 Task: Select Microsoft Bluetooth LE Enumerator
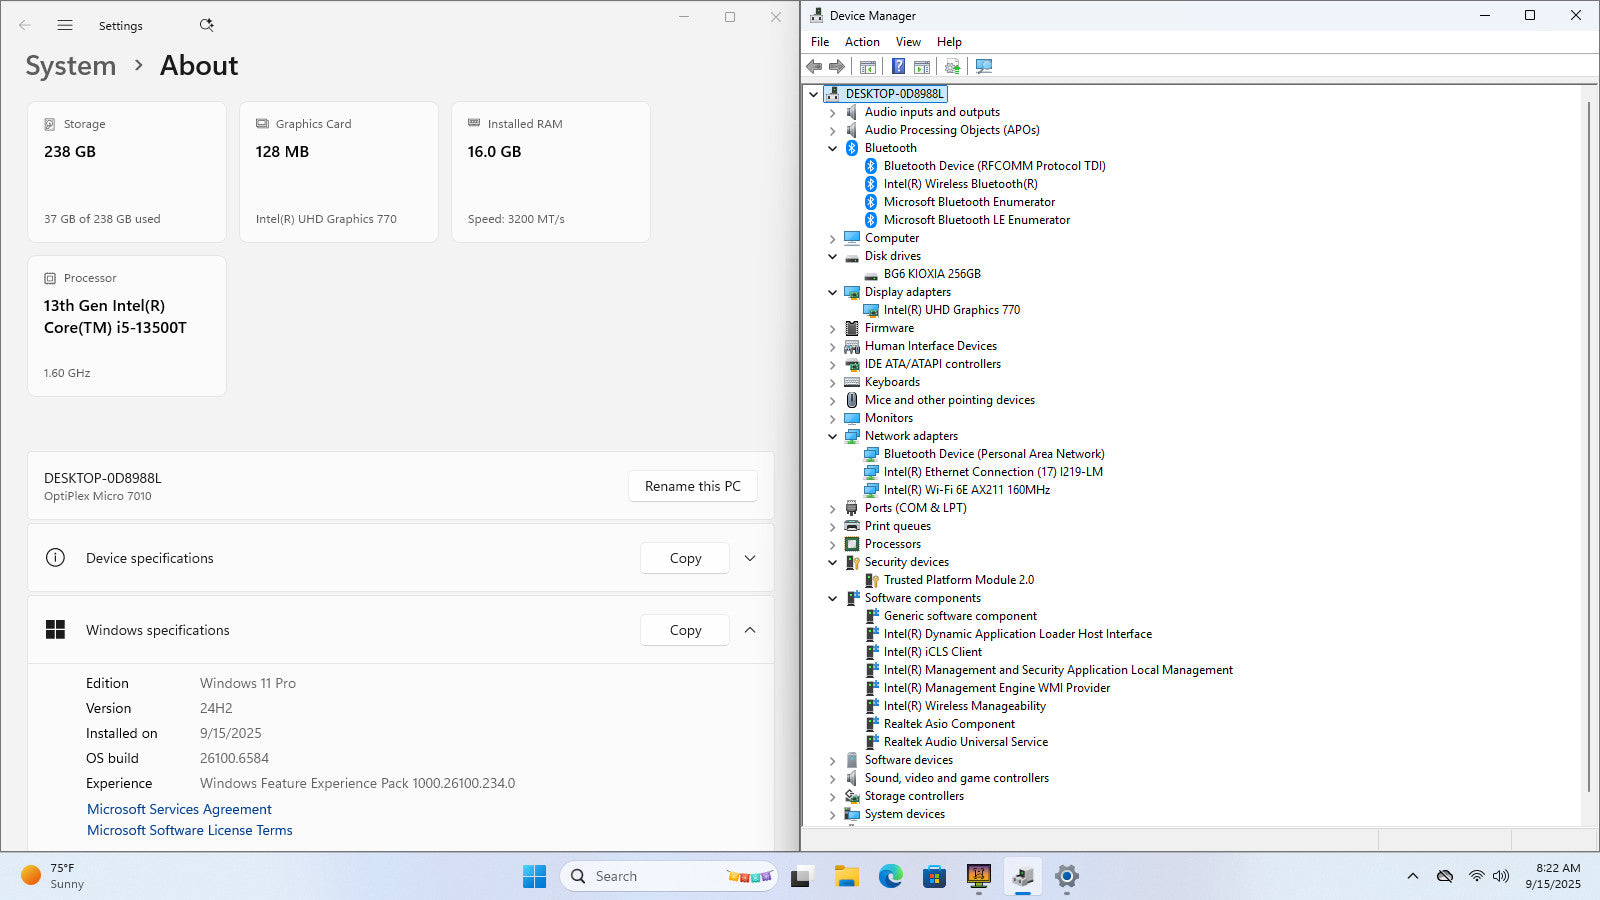point(976,220)
